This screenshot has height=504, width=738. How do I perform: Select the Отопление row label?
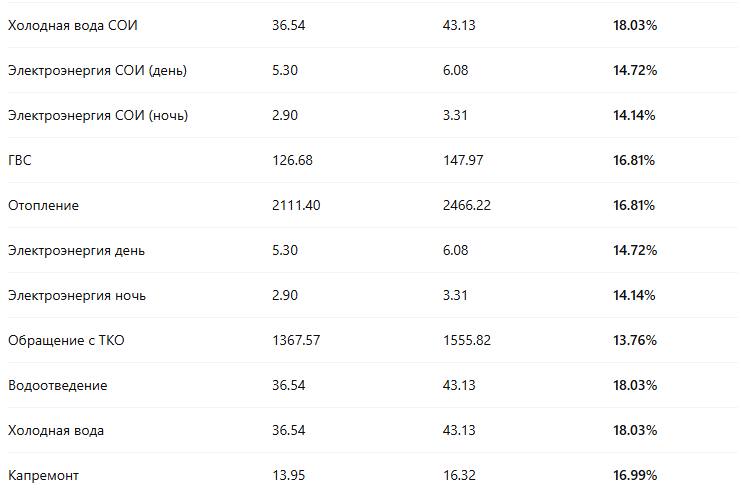(x=43, y=206)
